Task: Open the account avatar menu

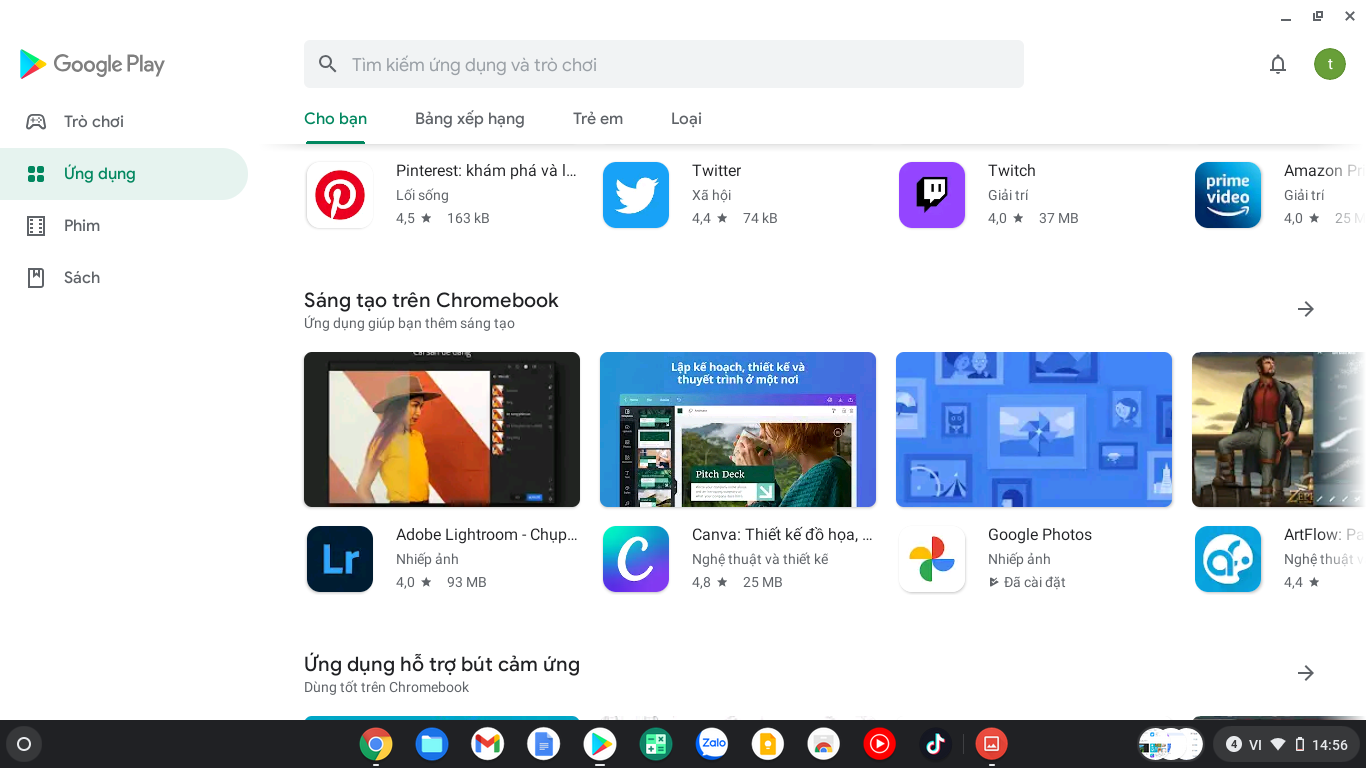Action: 1330,64
